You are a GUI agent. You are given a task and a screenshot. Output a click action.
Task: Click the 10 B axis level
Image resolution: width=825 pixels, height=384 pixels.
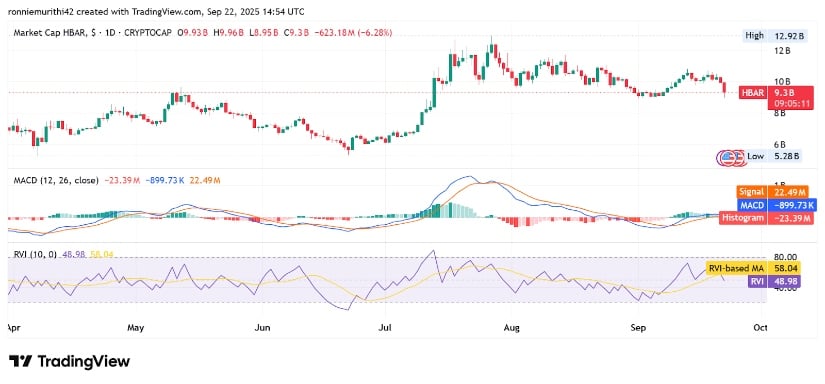coord(783,82)
